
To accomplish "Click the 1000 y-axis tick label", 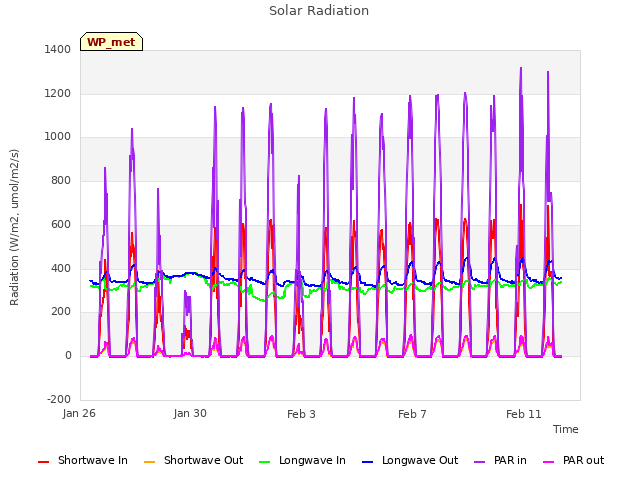I will point(58,137).
